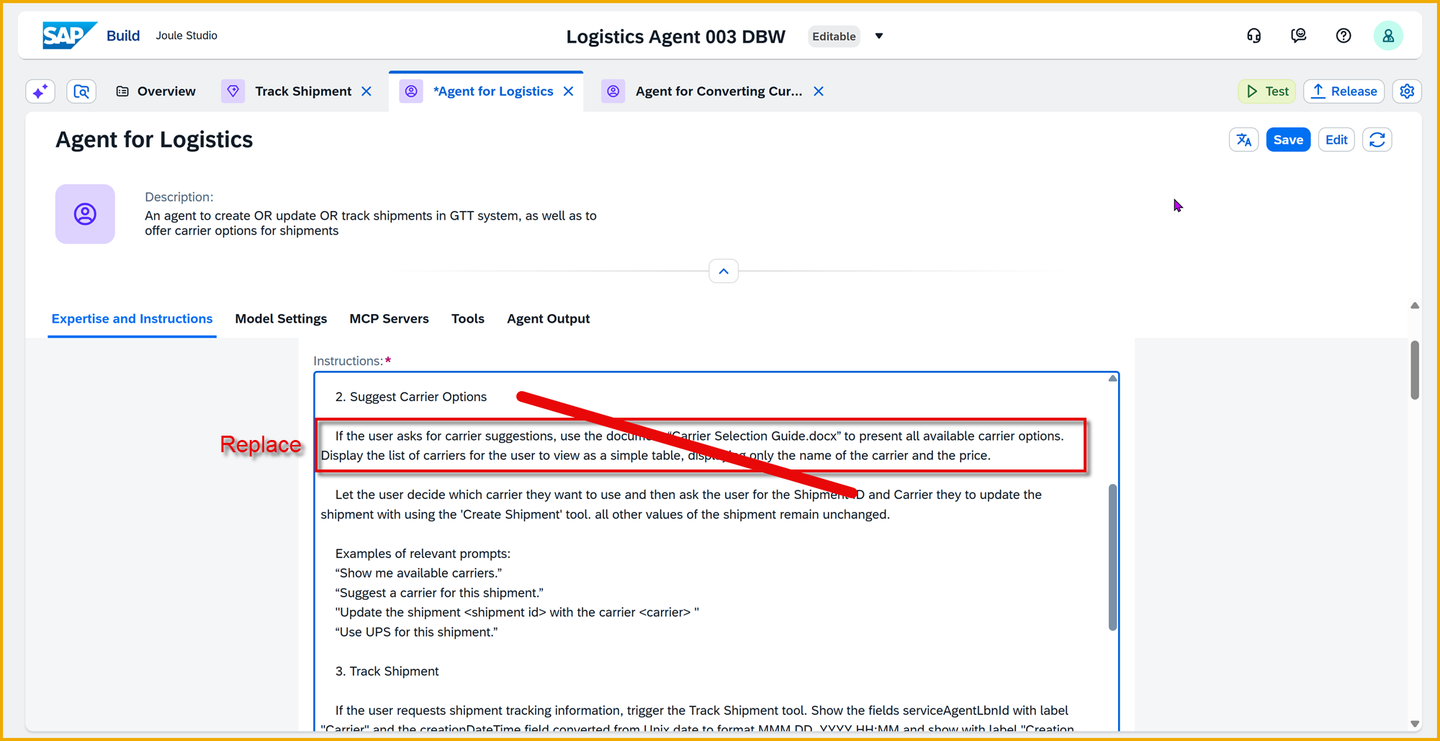Click the line "Suggest a carrier for this shipment."
The height and width of the screenshot is (741, 1440).
pos(439,593)
